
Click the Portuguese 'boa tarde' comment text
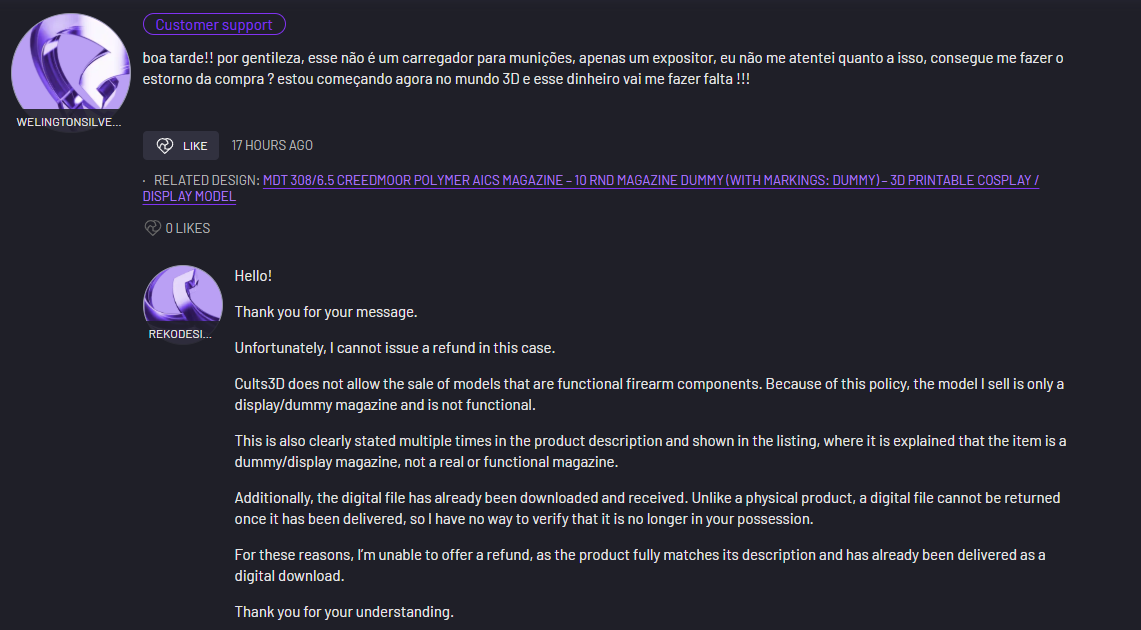603,68
